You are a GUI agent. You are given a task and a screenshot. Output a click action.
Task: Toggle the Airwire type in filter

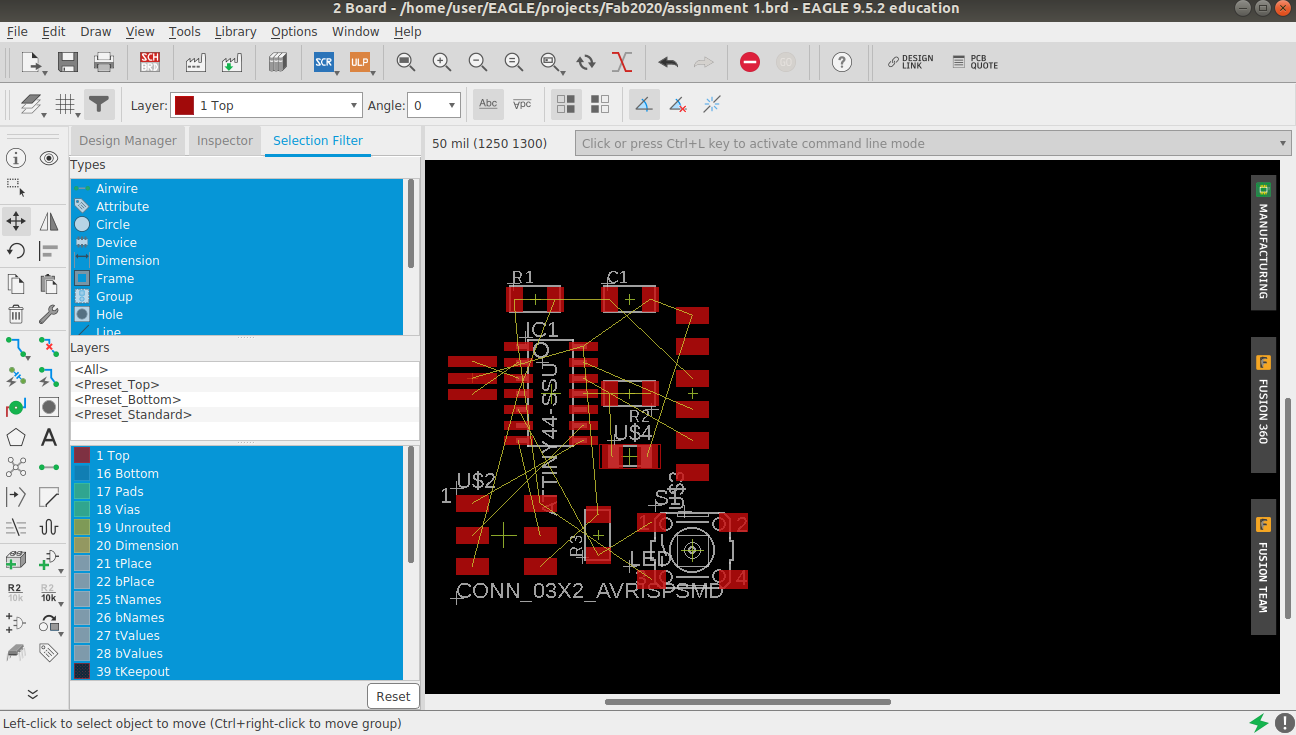coord(236,188)
